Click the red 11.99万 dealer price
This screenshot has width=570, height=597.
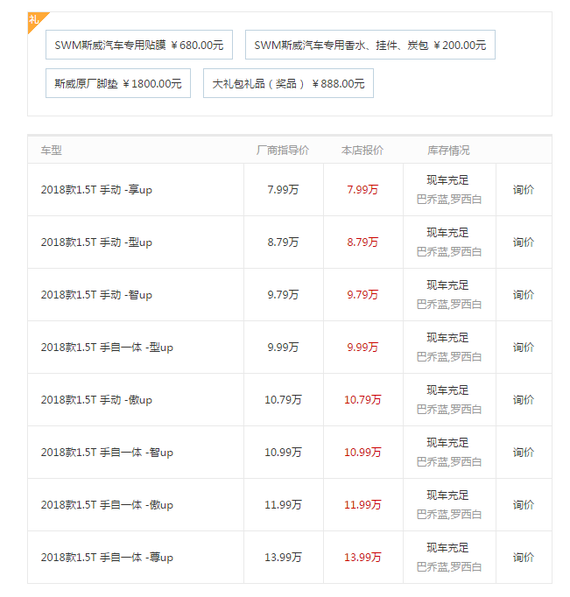point(362,505)
